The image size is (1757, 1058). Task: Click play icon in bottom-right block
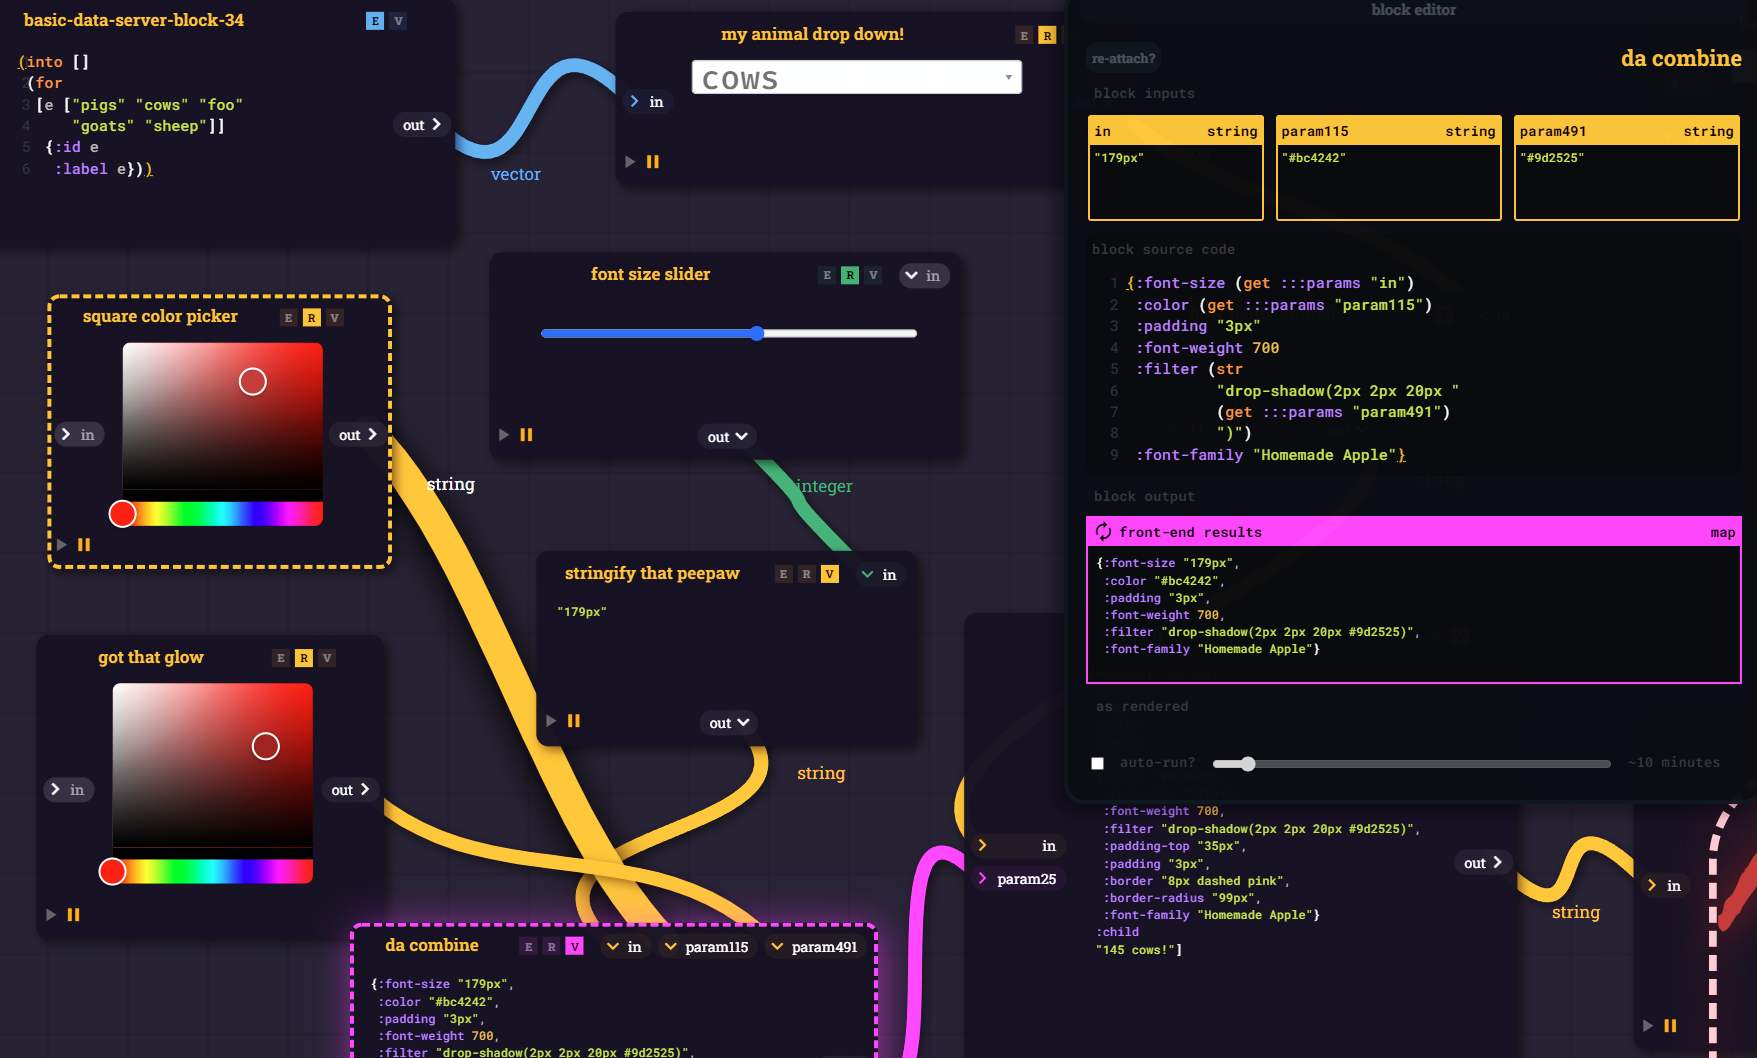pyautogui.click(x=1648, y=1025)
